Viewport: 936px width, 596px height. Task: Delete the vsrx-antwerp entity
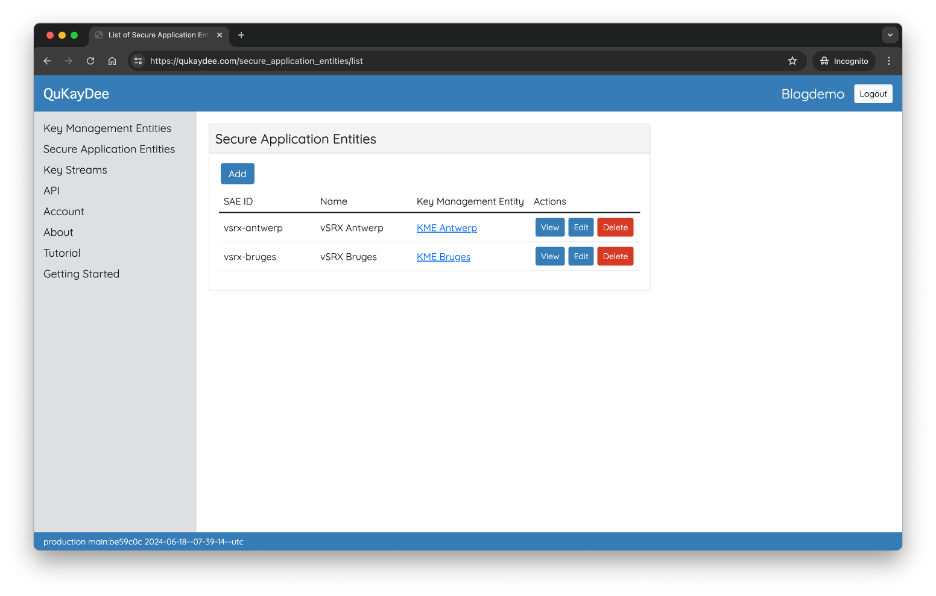pos(615,228)
